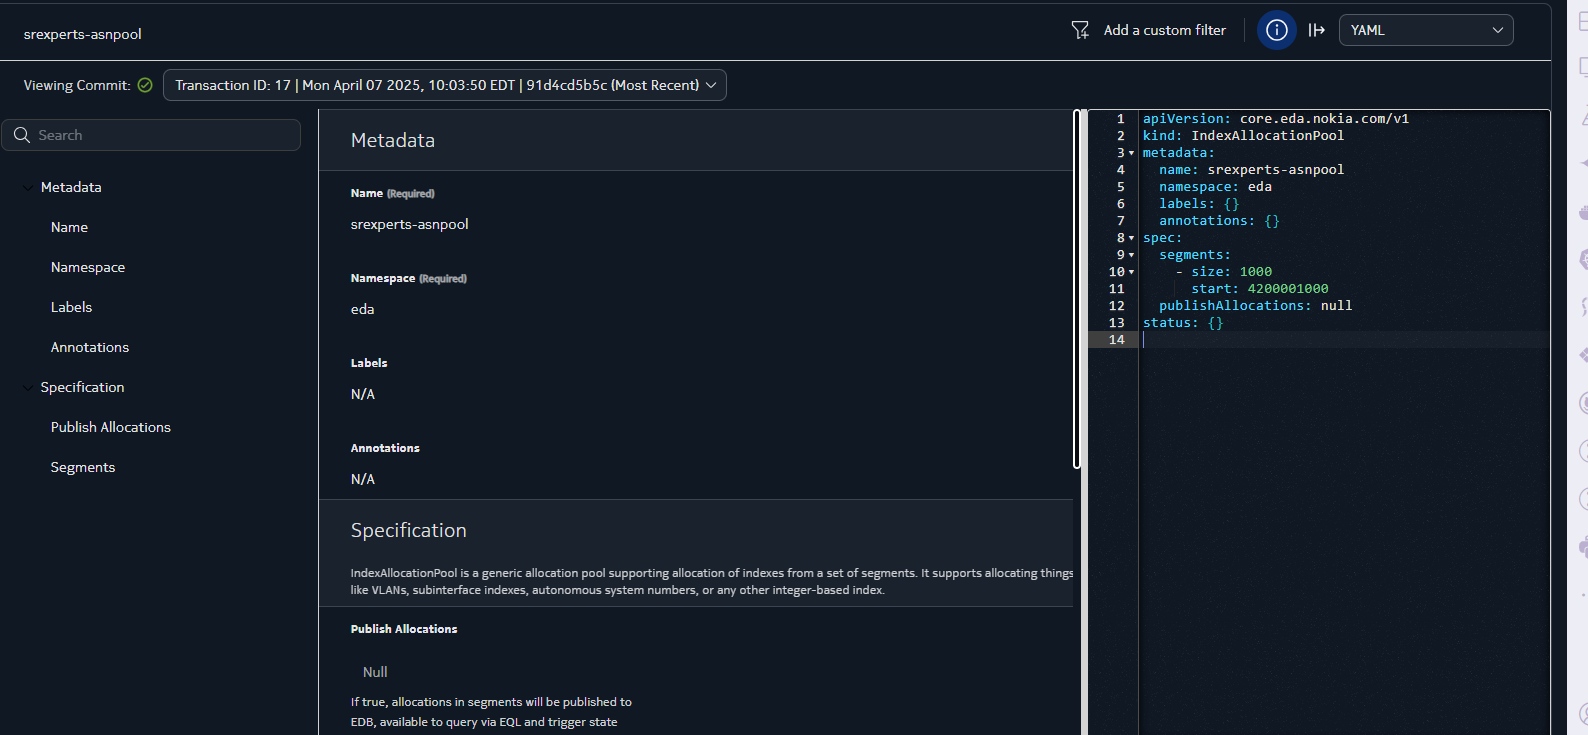Go to Publish Allocations in the tree

pyautogui.click(x=111, y=427)
